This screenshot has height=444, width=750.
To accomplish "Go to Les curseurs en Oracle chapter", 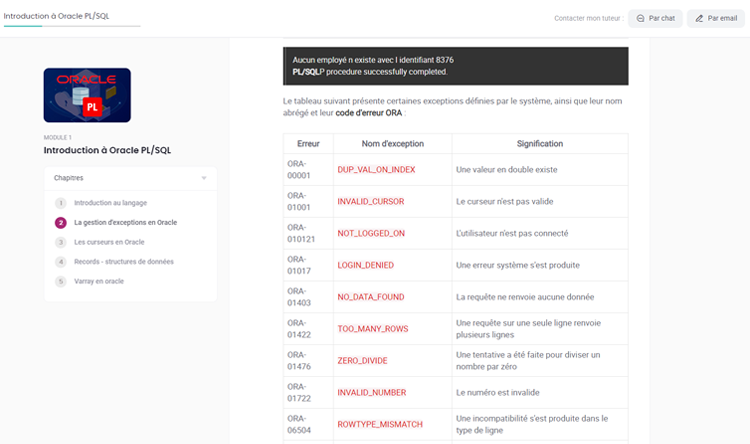I will tap(109, 242).
